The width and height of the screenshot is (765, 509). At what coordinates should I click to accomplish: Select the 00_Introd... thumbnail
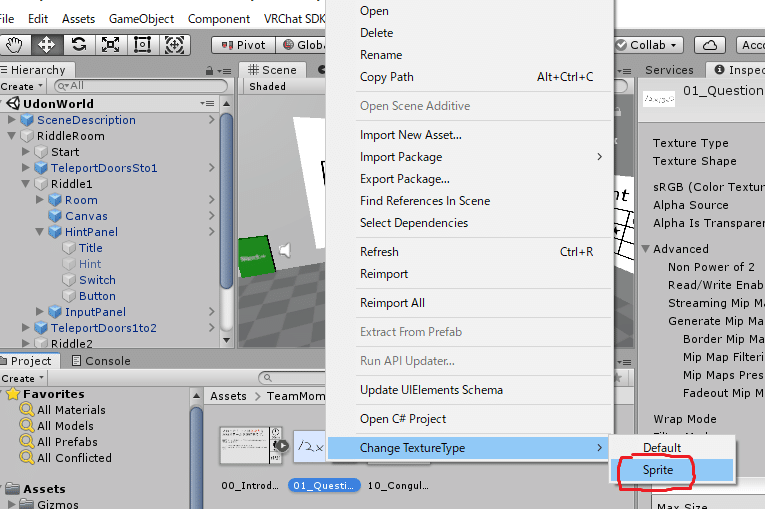click(x=251, y=445)
